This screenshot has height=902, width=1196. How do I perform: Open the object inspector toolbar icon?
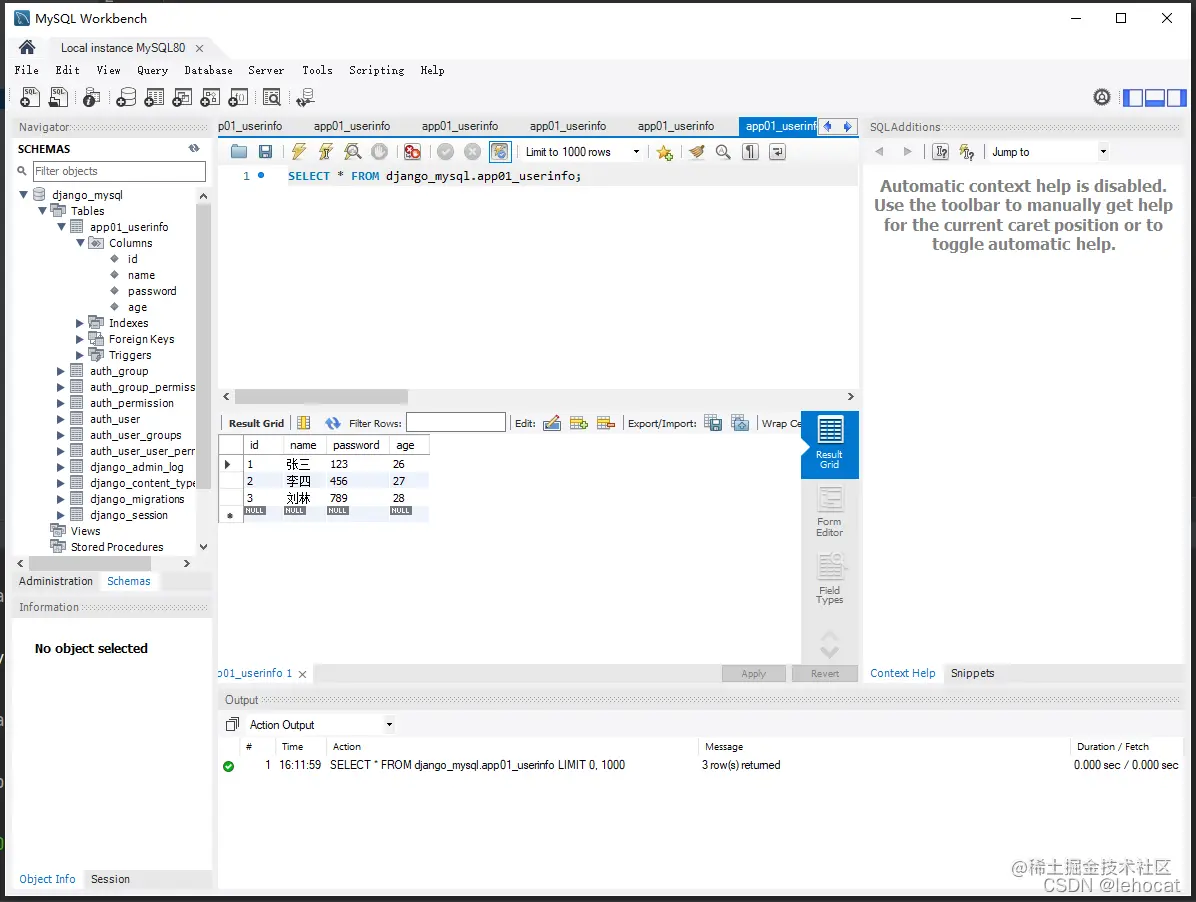click(x=92, y=97)
